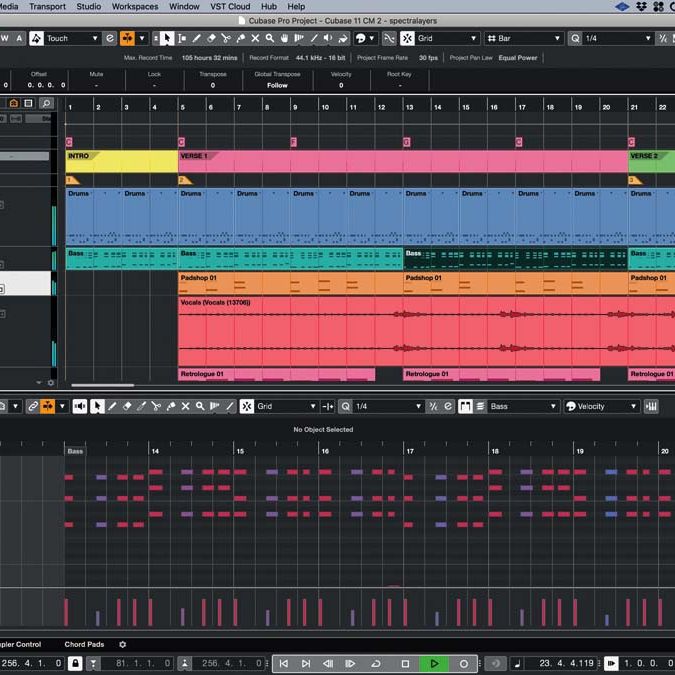Viewport: 675px width, 675px height.
Task: Click the Stop transport button
Action: point(405,664)
